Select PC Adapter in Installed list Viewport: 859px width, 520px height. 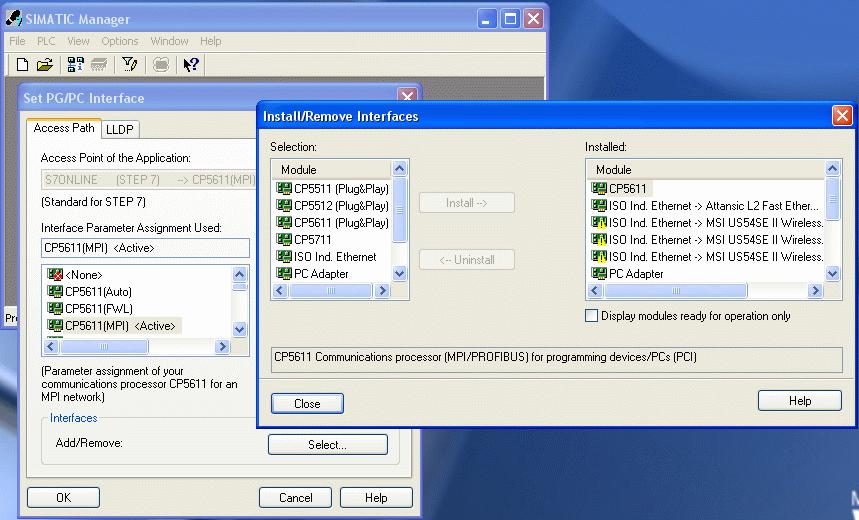tap(627, 273)
